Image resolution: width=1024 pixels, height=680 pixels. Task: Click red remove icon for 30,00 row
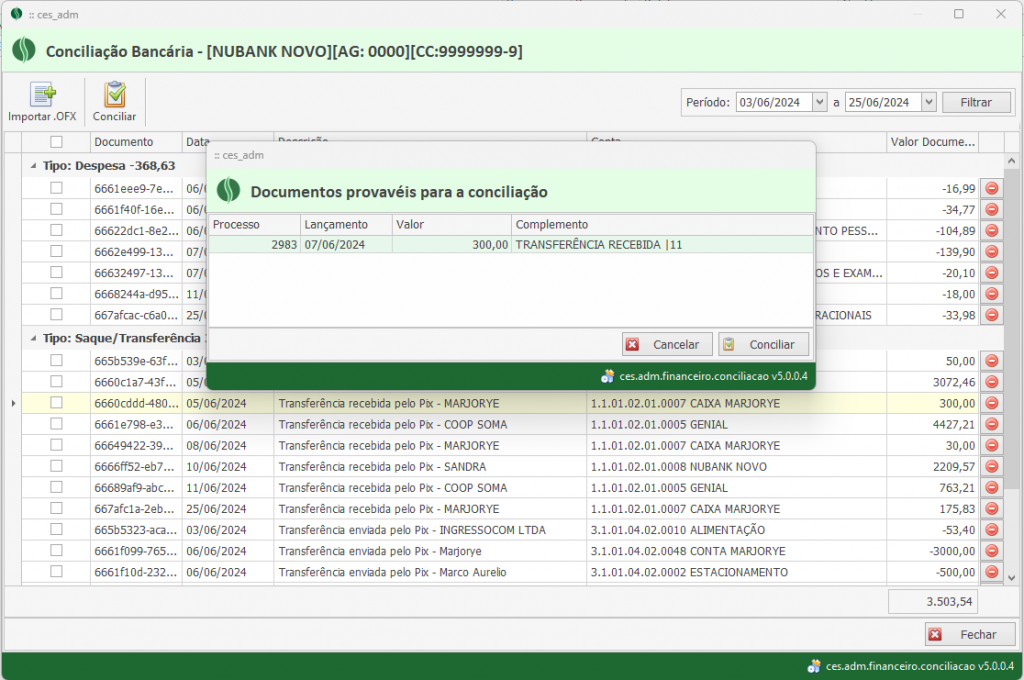tap(991, 445)
